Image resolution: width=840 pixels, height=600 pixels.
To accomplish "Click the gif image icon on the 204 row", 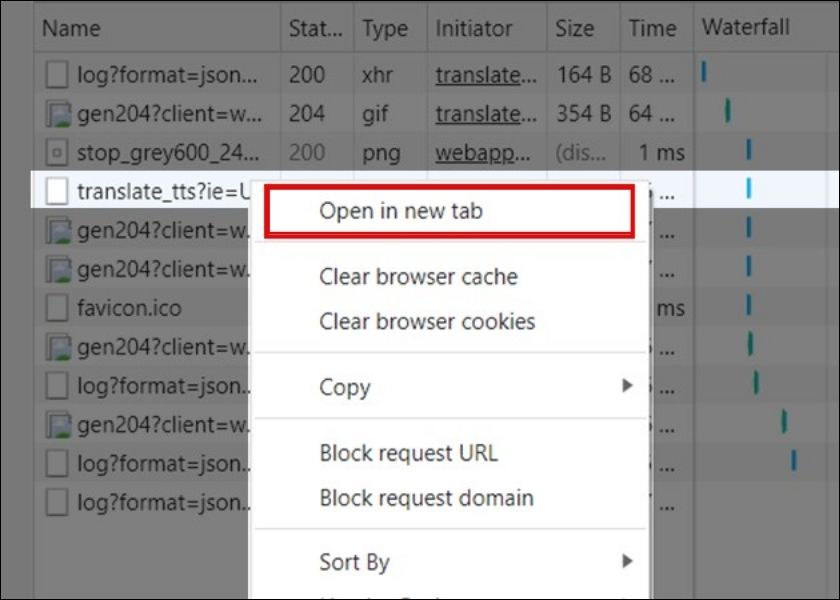I will (58, 114).
